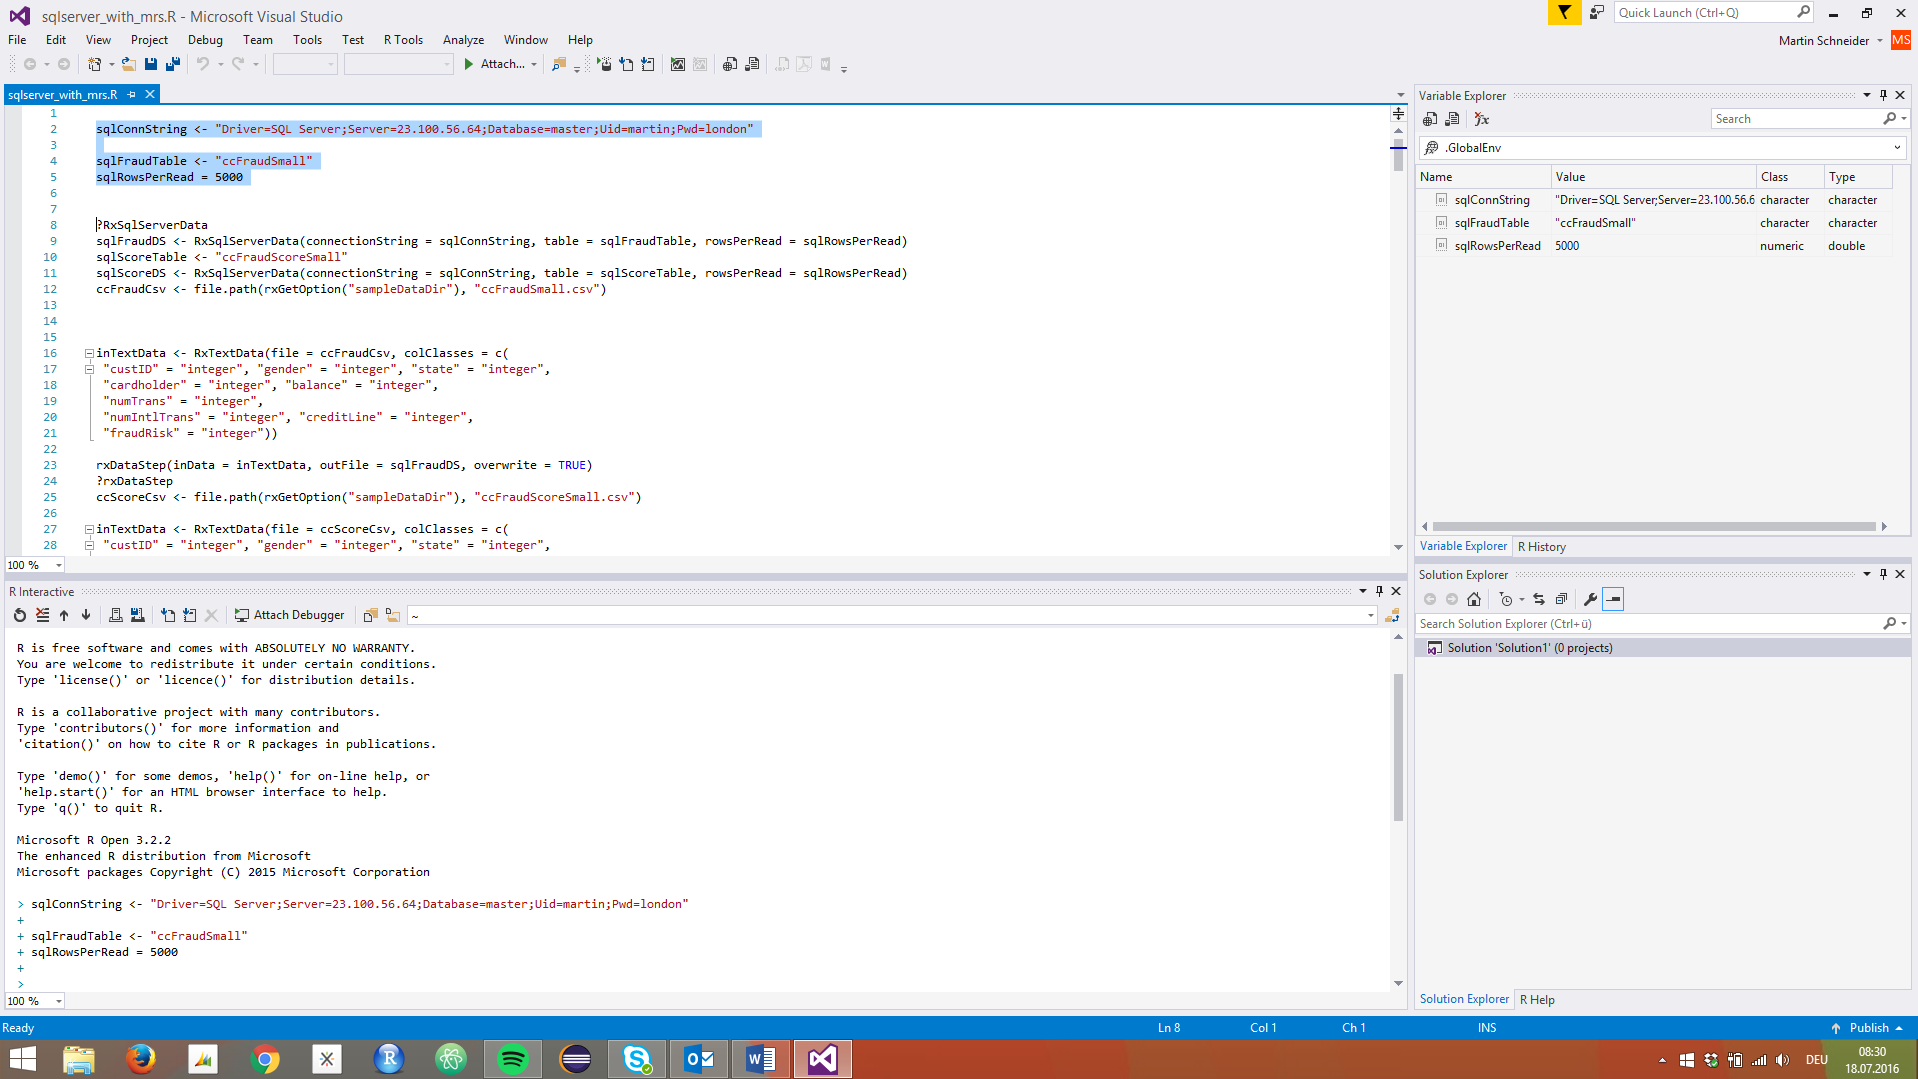This screenshot has width=1918, height=1079.
Task: Click Solution Explorer Properties wrench icon
Action: tap(1590, 599)
